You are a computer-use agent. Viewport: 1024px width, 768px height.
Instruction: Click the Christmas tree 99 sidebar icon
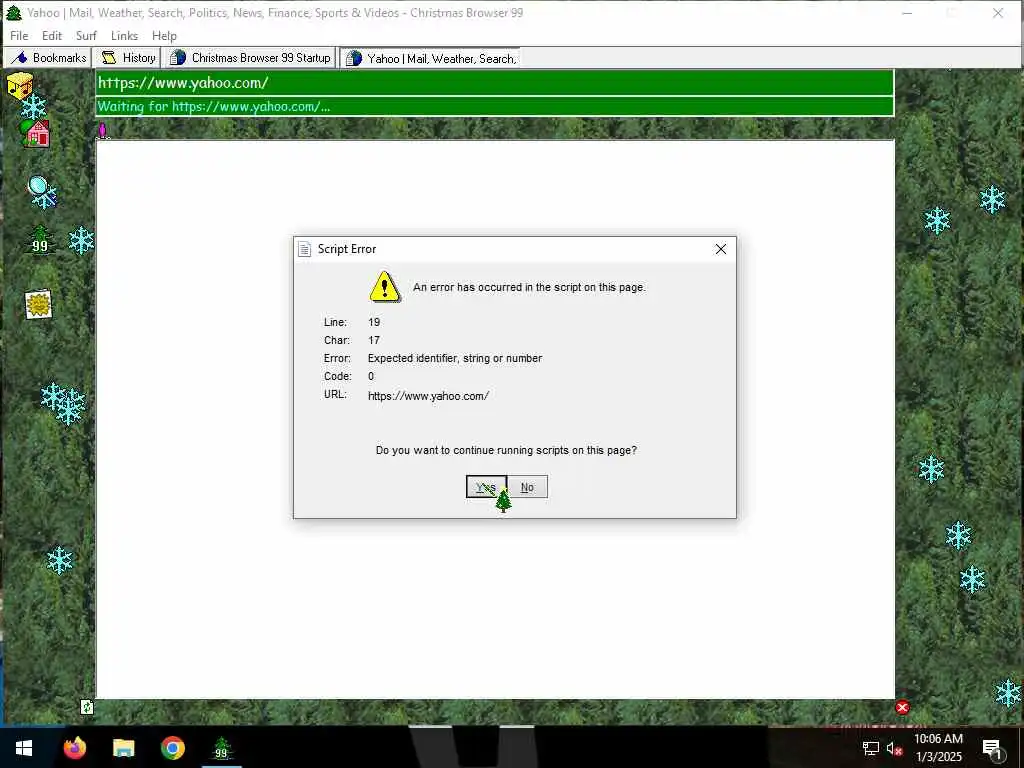(x=40, y=239)
